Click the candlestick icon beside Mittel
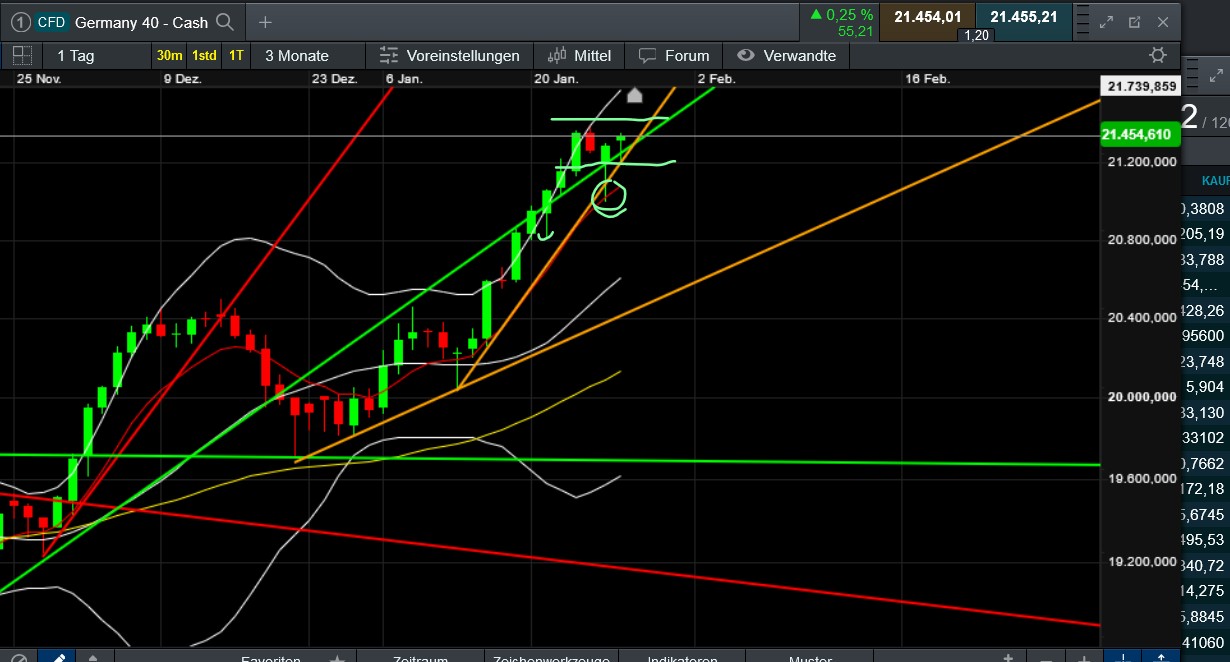1230x662 pixels. (555, 55)
